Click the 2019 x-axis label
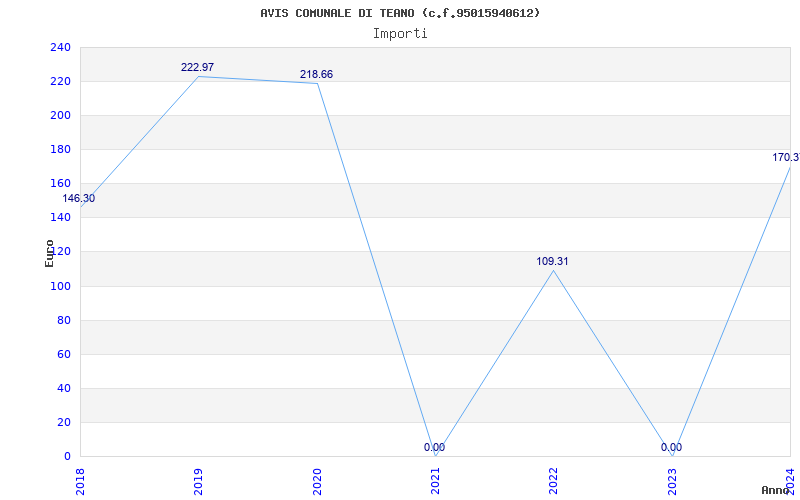Screen dimensions: 800x500 pyautogui.click(x=198, y=481)
